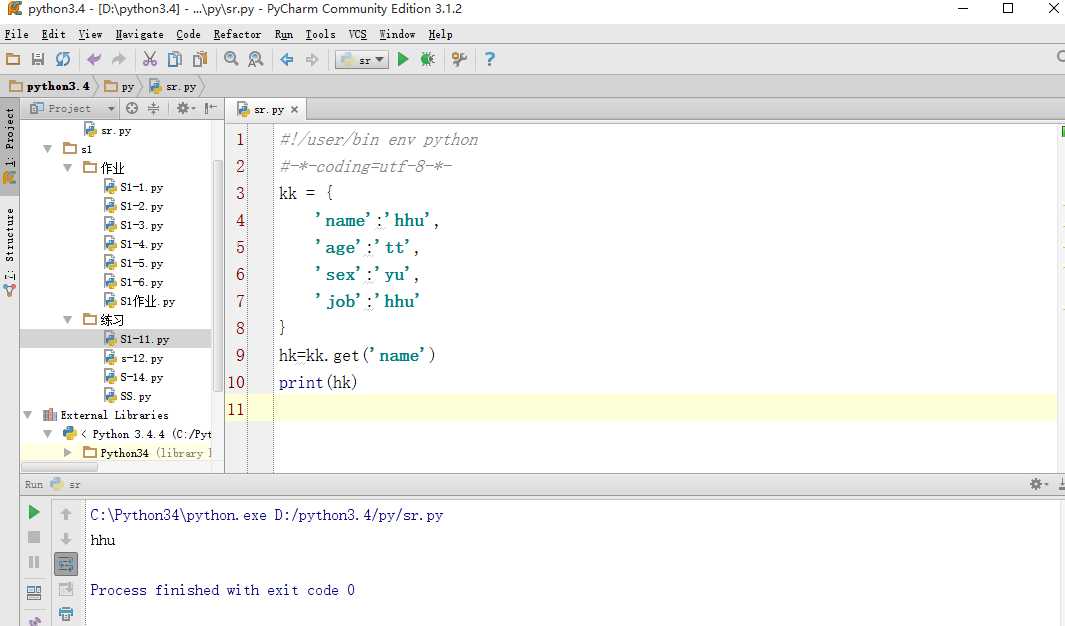The image size is (1065, 626).
Task: Click Scroll from Source target icon
Action: pyautogui.click(x=132, y=109)
